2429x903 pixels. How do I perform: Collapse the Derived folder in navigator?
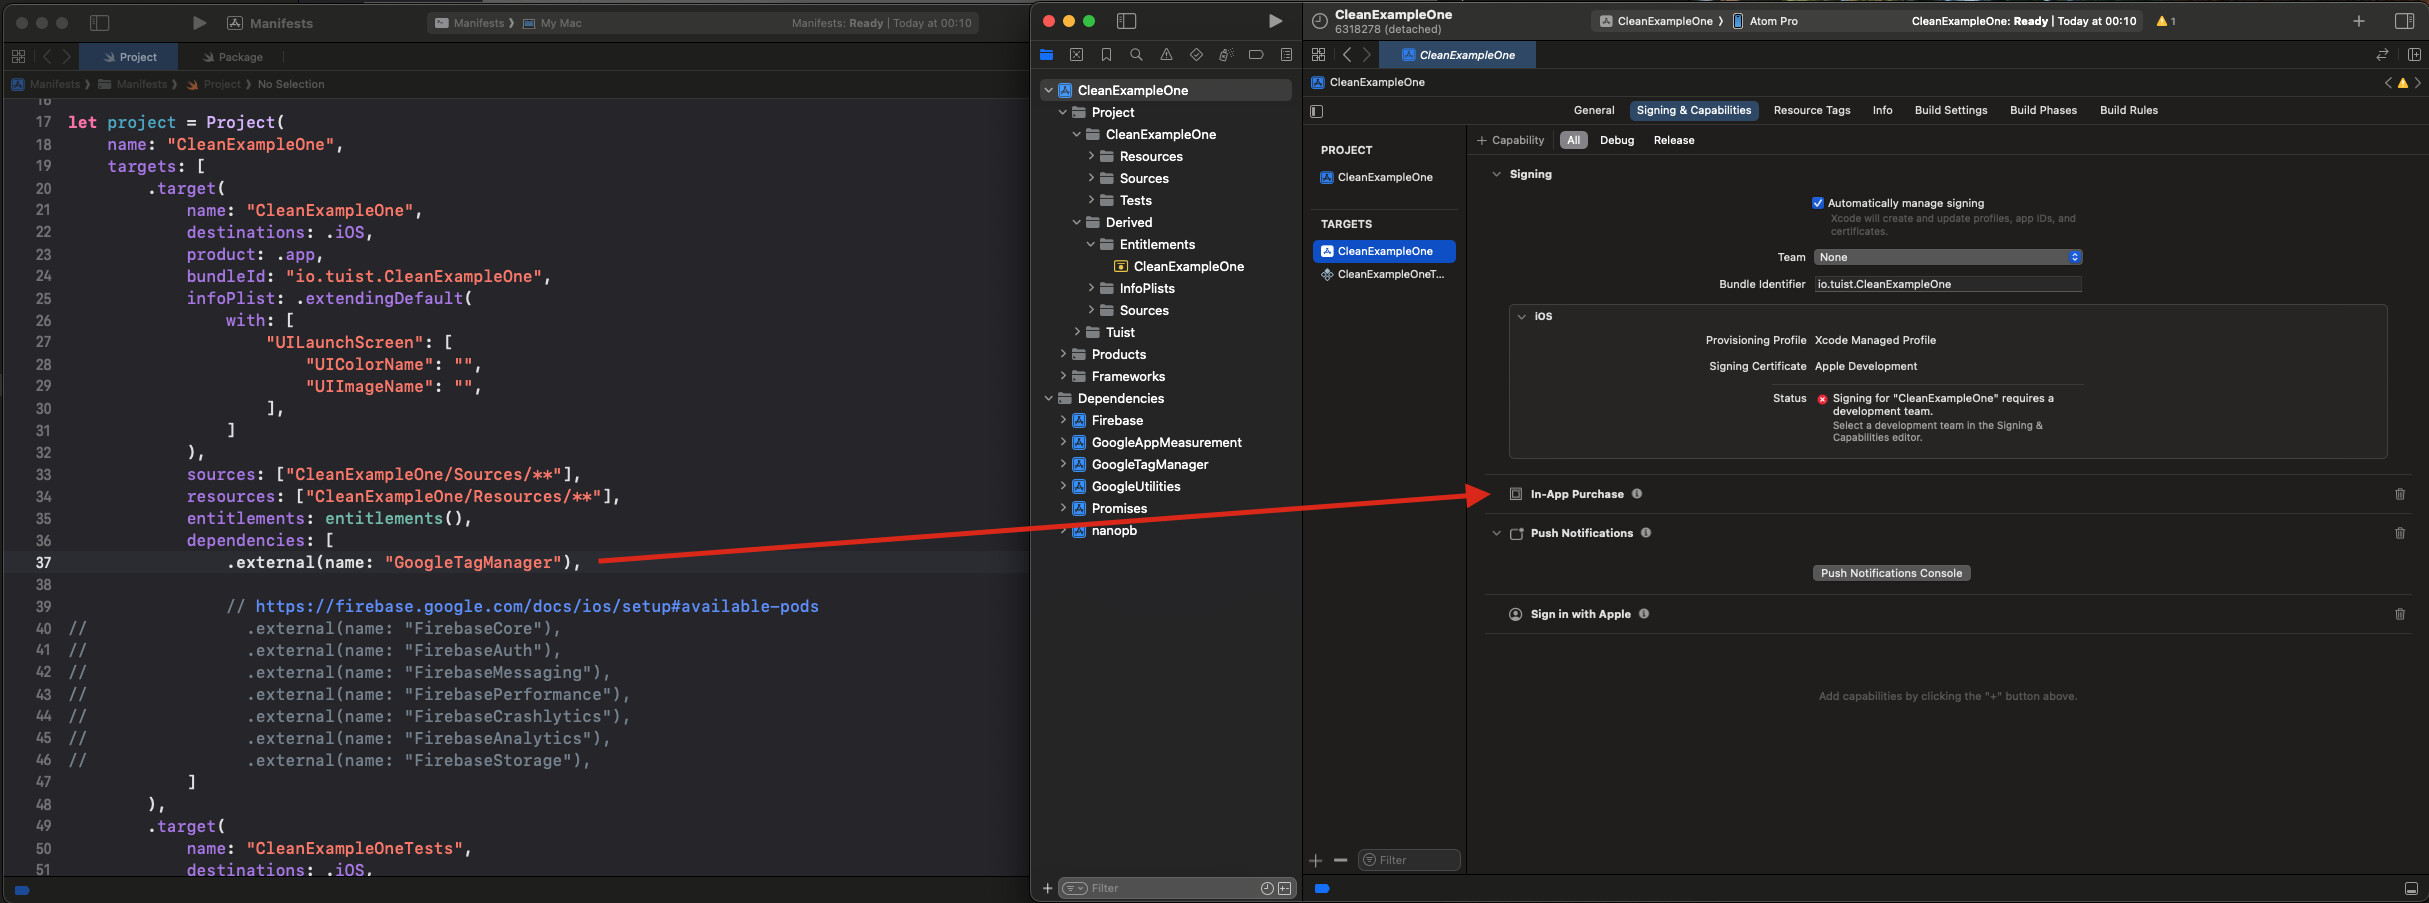[x=1077, y=222]
